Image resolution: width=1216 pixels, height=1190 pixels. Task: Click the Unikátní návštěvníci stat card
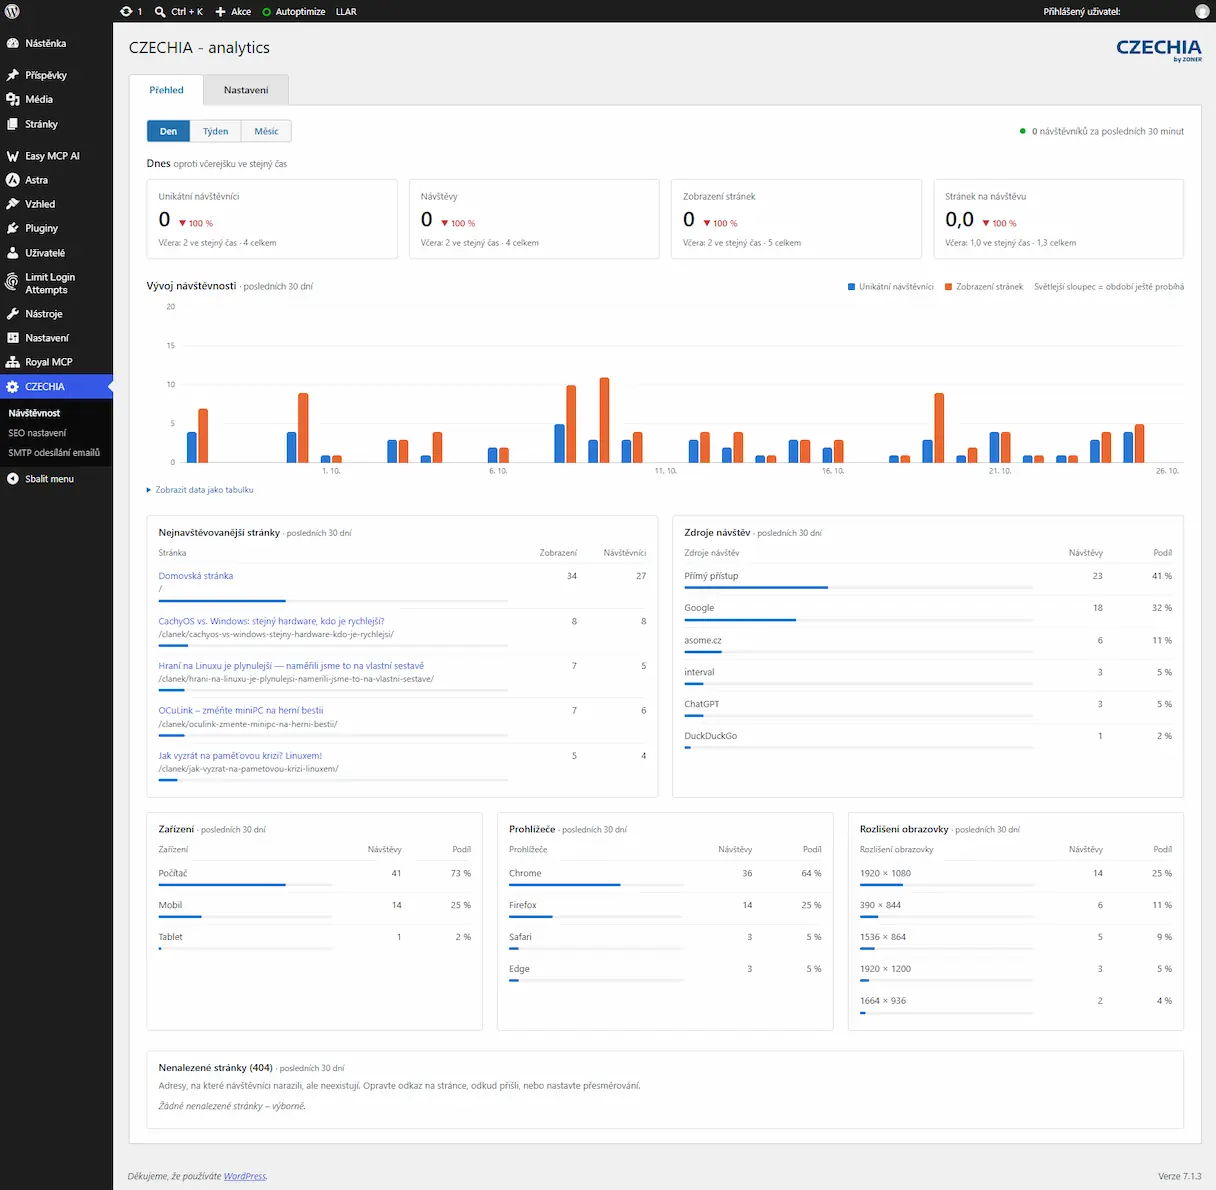[x=272, y=219]
